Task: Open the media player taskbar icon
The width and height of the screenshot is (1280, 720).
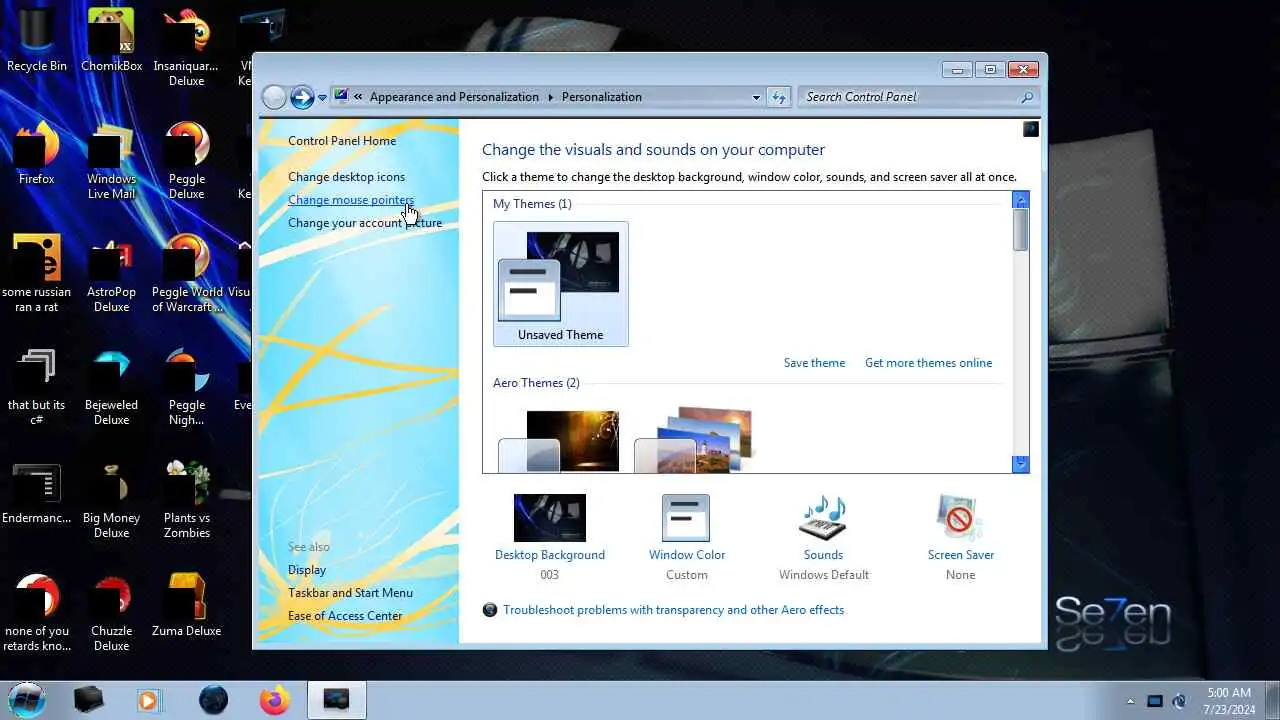Action: pos(149,701)
